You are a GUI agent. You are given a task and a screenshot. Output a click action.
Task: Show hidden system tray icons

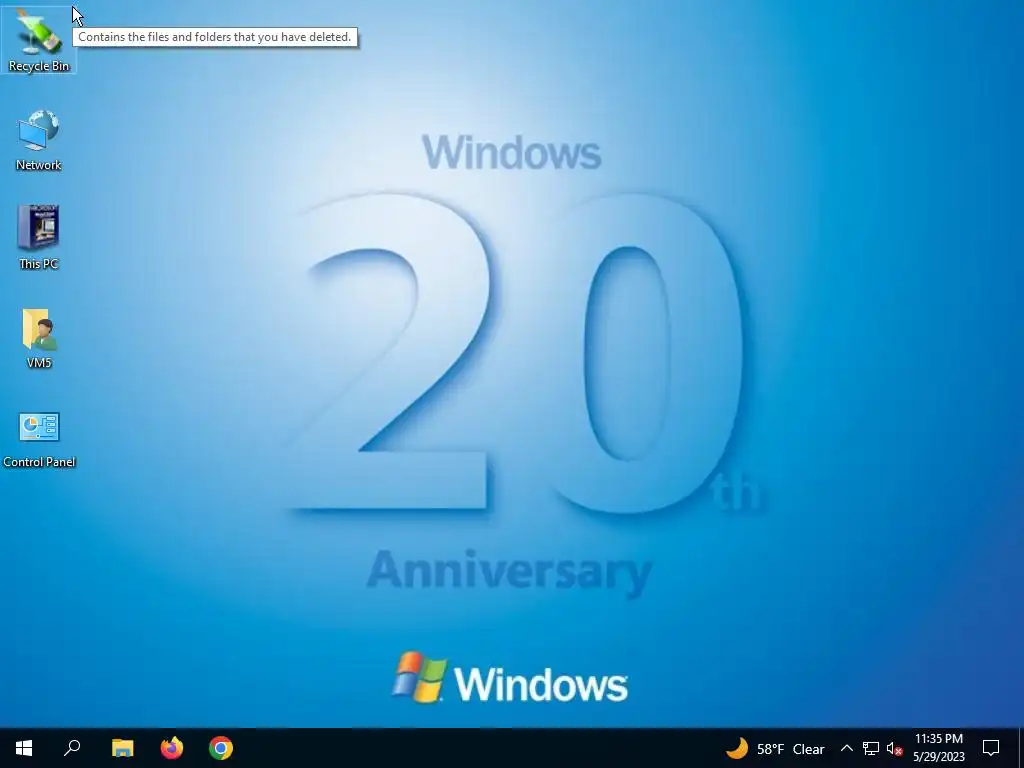846,748
